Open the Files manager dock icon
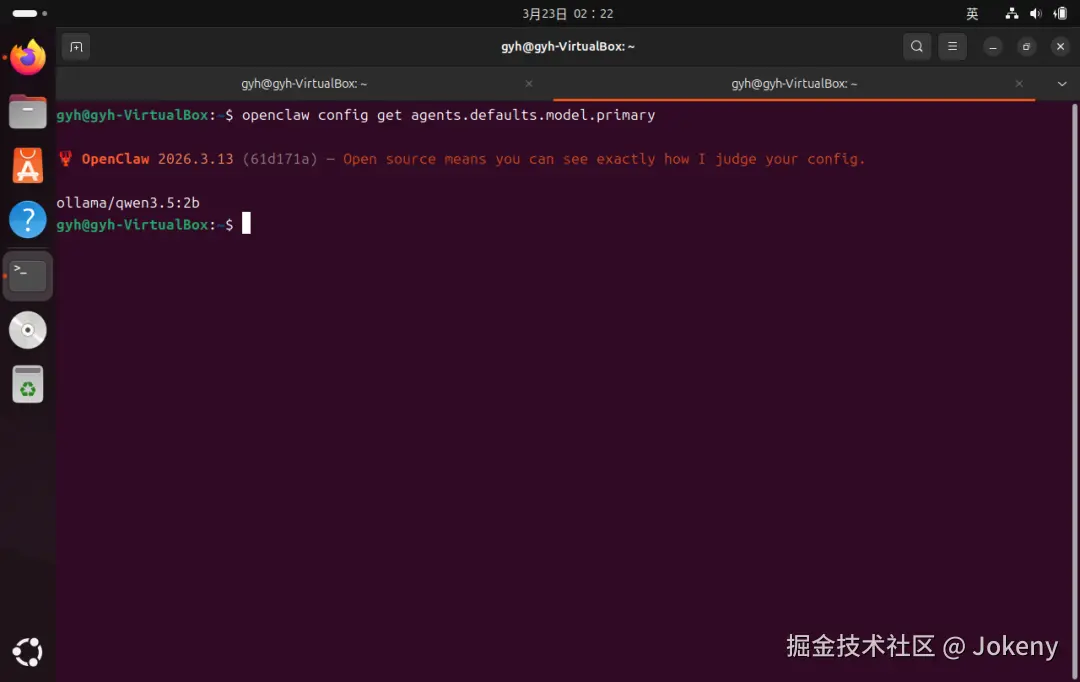 click(28, 112)
